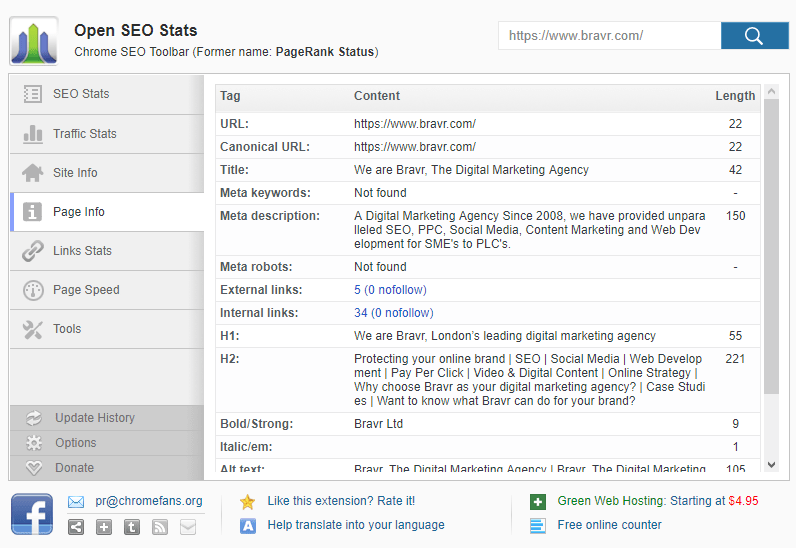Open the SEO Stats tab
The image size is (796, 548).
[107, 94]
